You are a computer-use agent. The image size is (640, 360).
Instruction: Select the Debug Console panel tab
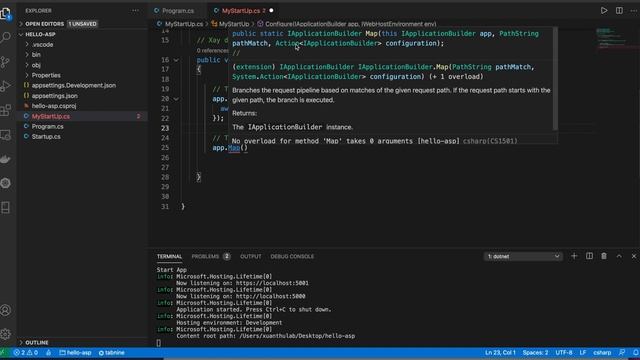click(x=292, y=256)
